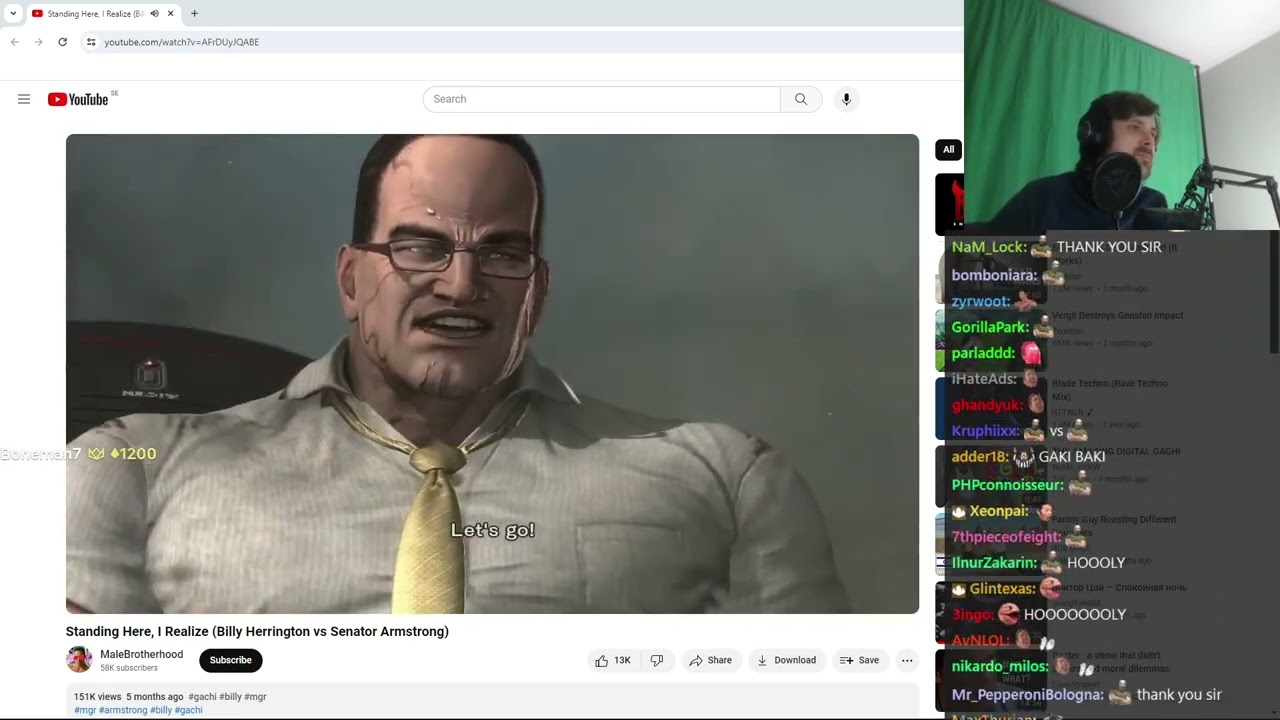Click the browser address bar URL
1280x720 pixels.
[x=181, y=42]
